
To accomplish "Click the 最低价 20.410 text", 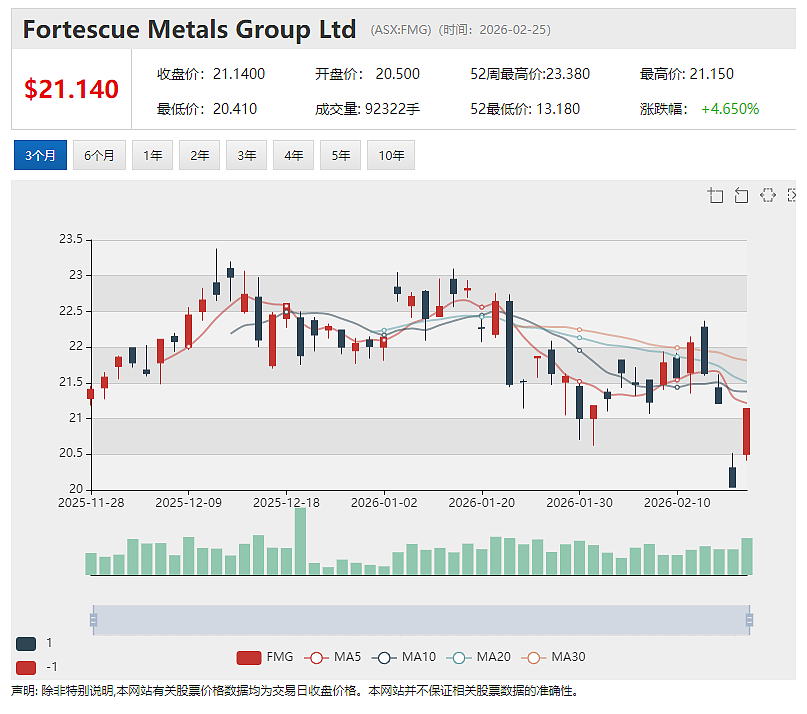I will coord(207,109).
